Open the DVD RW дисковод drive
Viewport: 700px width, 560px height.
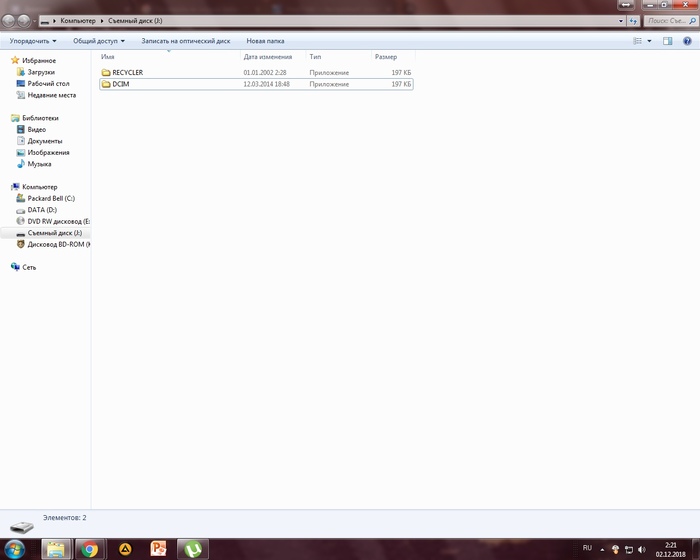pyautogui.click(x=58, y=221)
